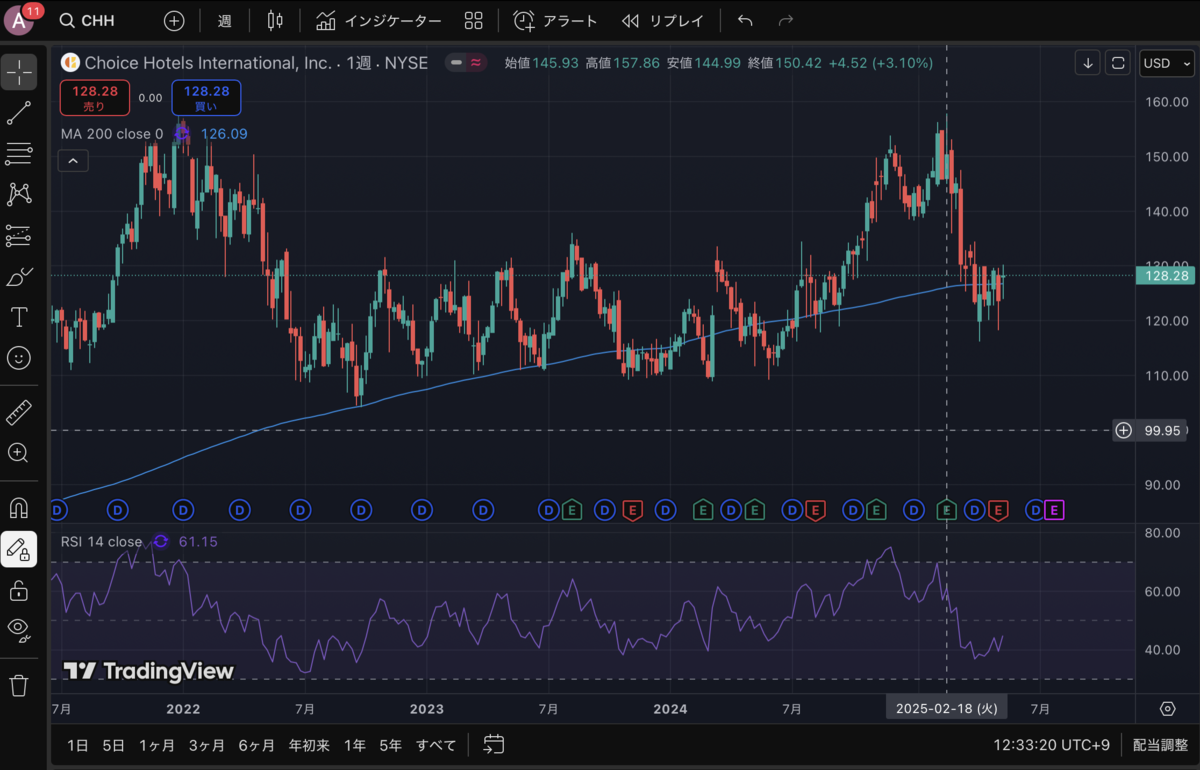Select the 5日 time range
Image resolution: width=1200 pixels, height=770 pixels.
[x=114, y=745]
